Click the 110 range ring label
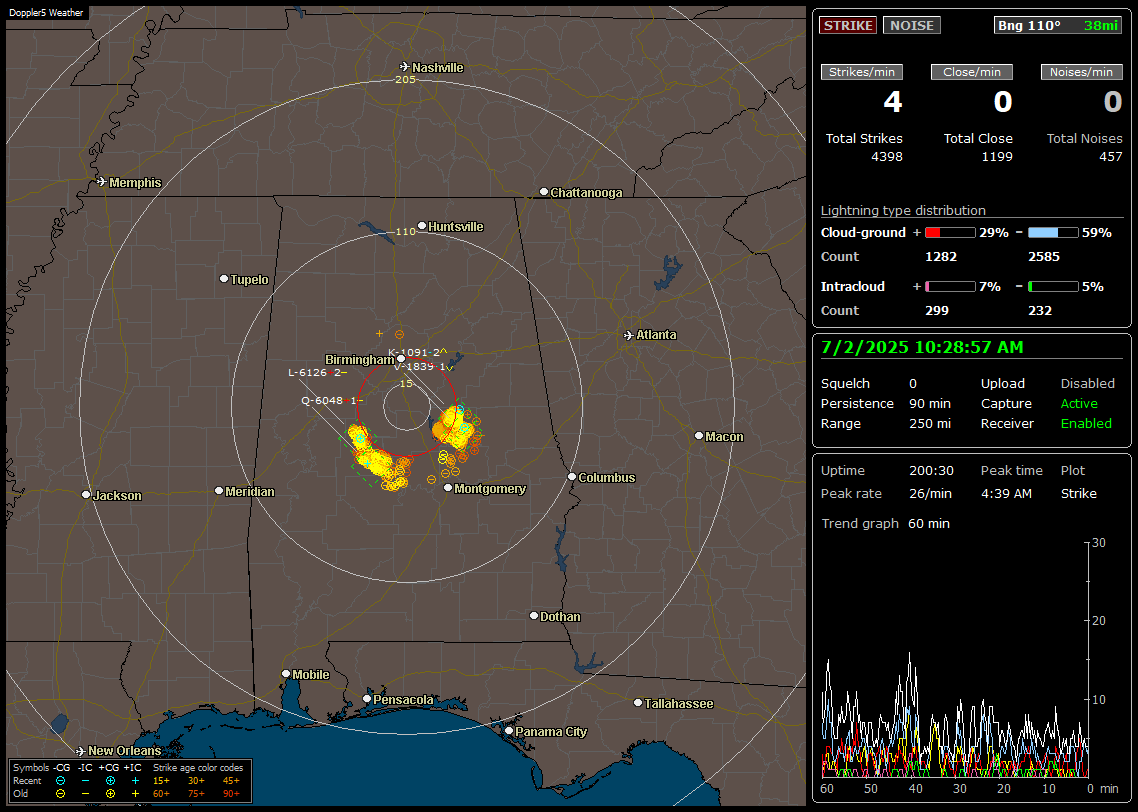 405,231
